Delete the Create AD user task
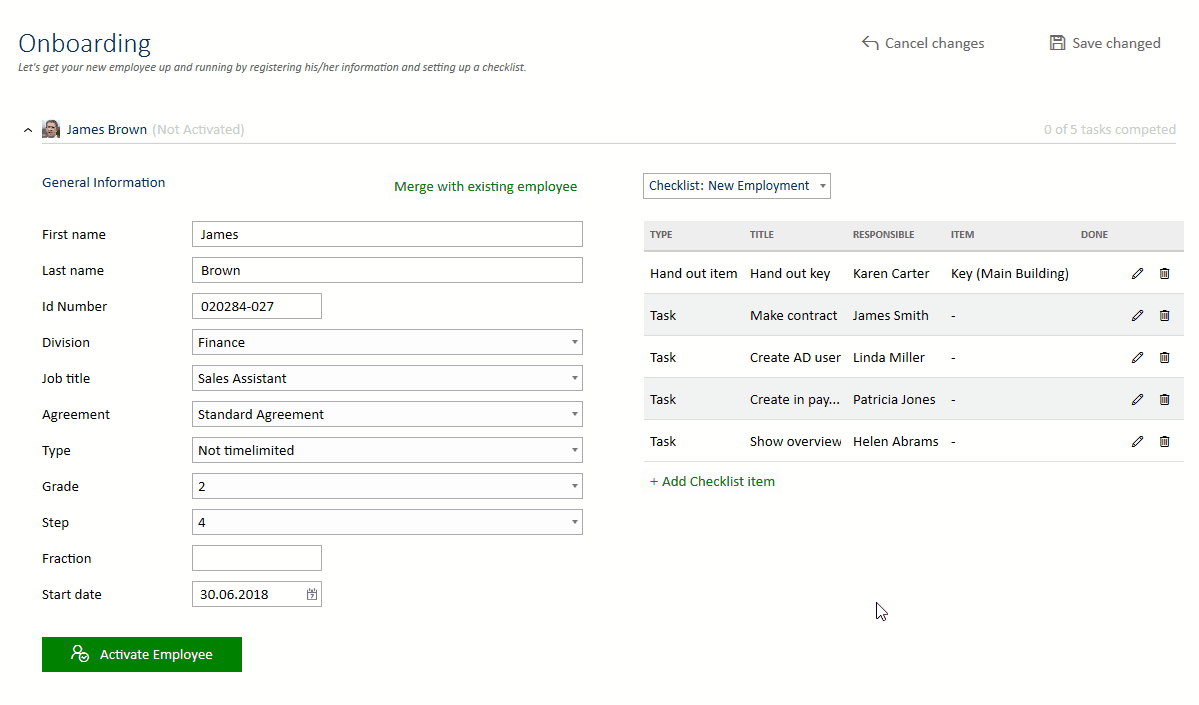1199x705 pixels. tap(1164, 358)
